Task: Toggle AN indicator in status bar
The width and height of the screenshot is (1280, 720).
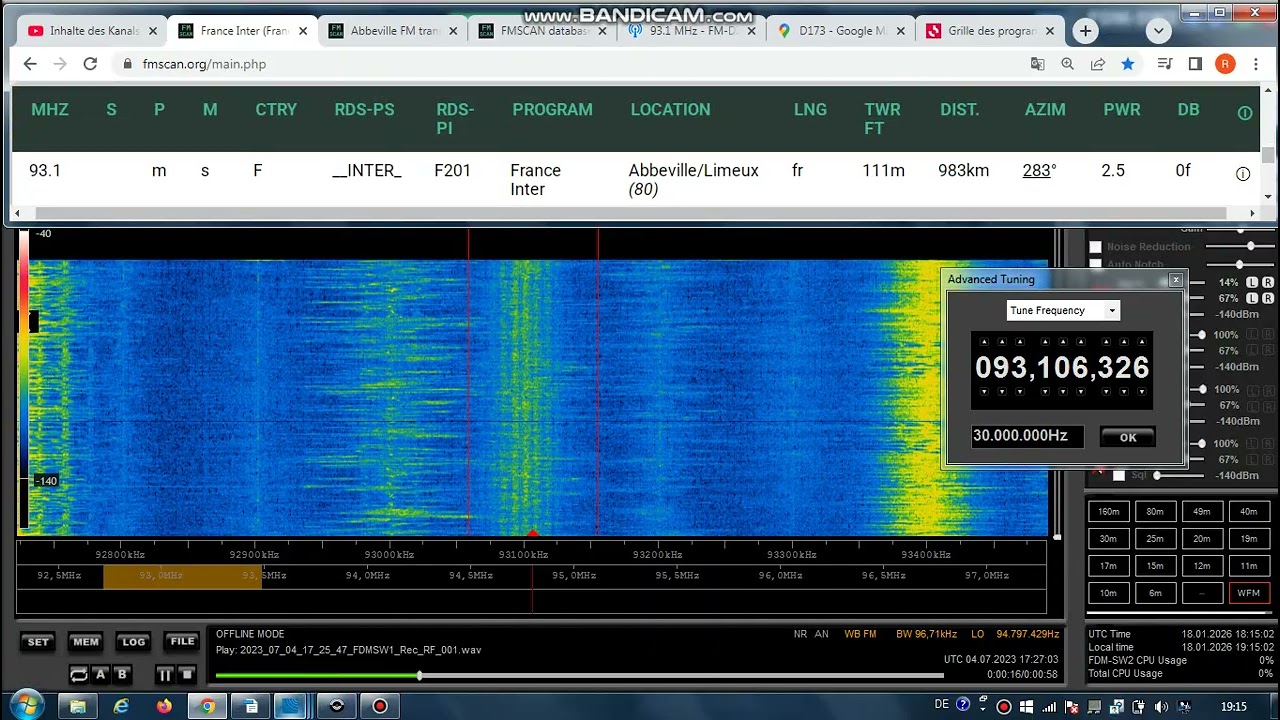Action: (x=821, y=634)
